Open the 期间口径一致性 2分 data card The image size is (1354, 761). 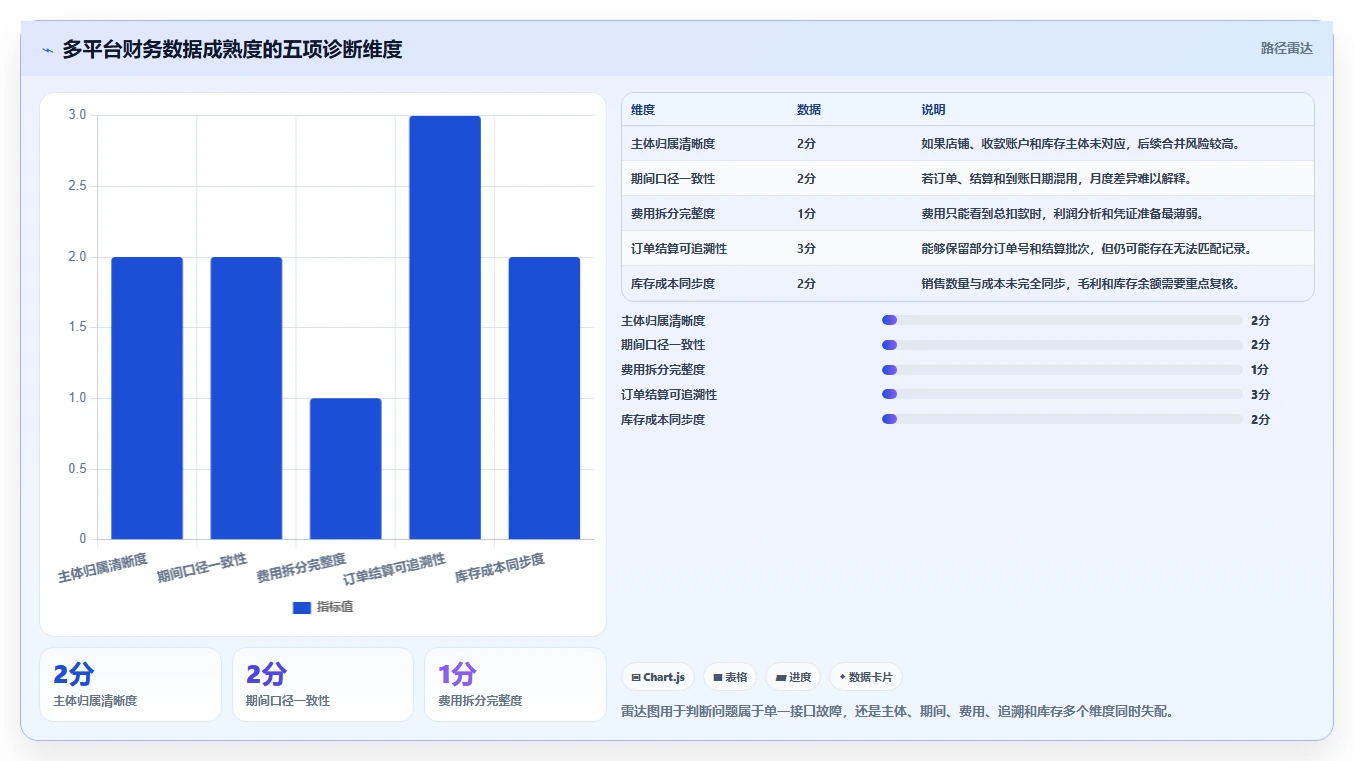pyautogui.click(x=323, y=685)
